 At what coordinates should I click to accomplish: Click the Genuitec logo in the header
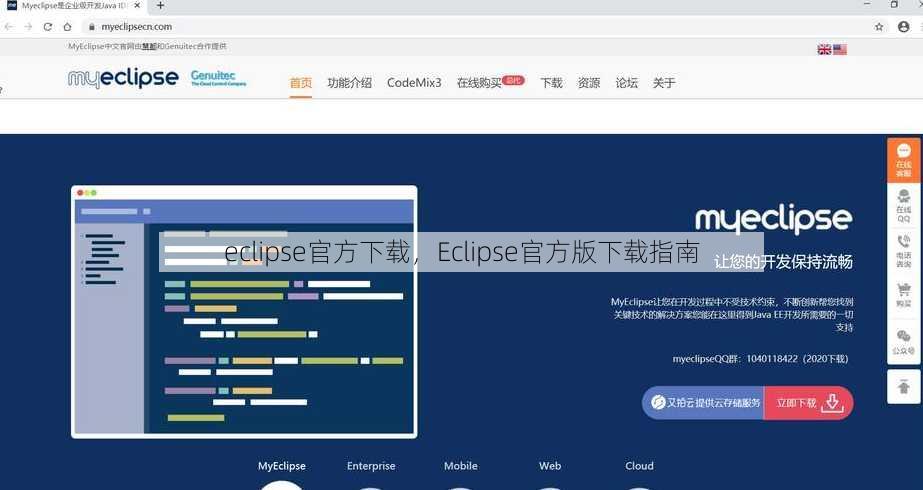coord(218,78)
